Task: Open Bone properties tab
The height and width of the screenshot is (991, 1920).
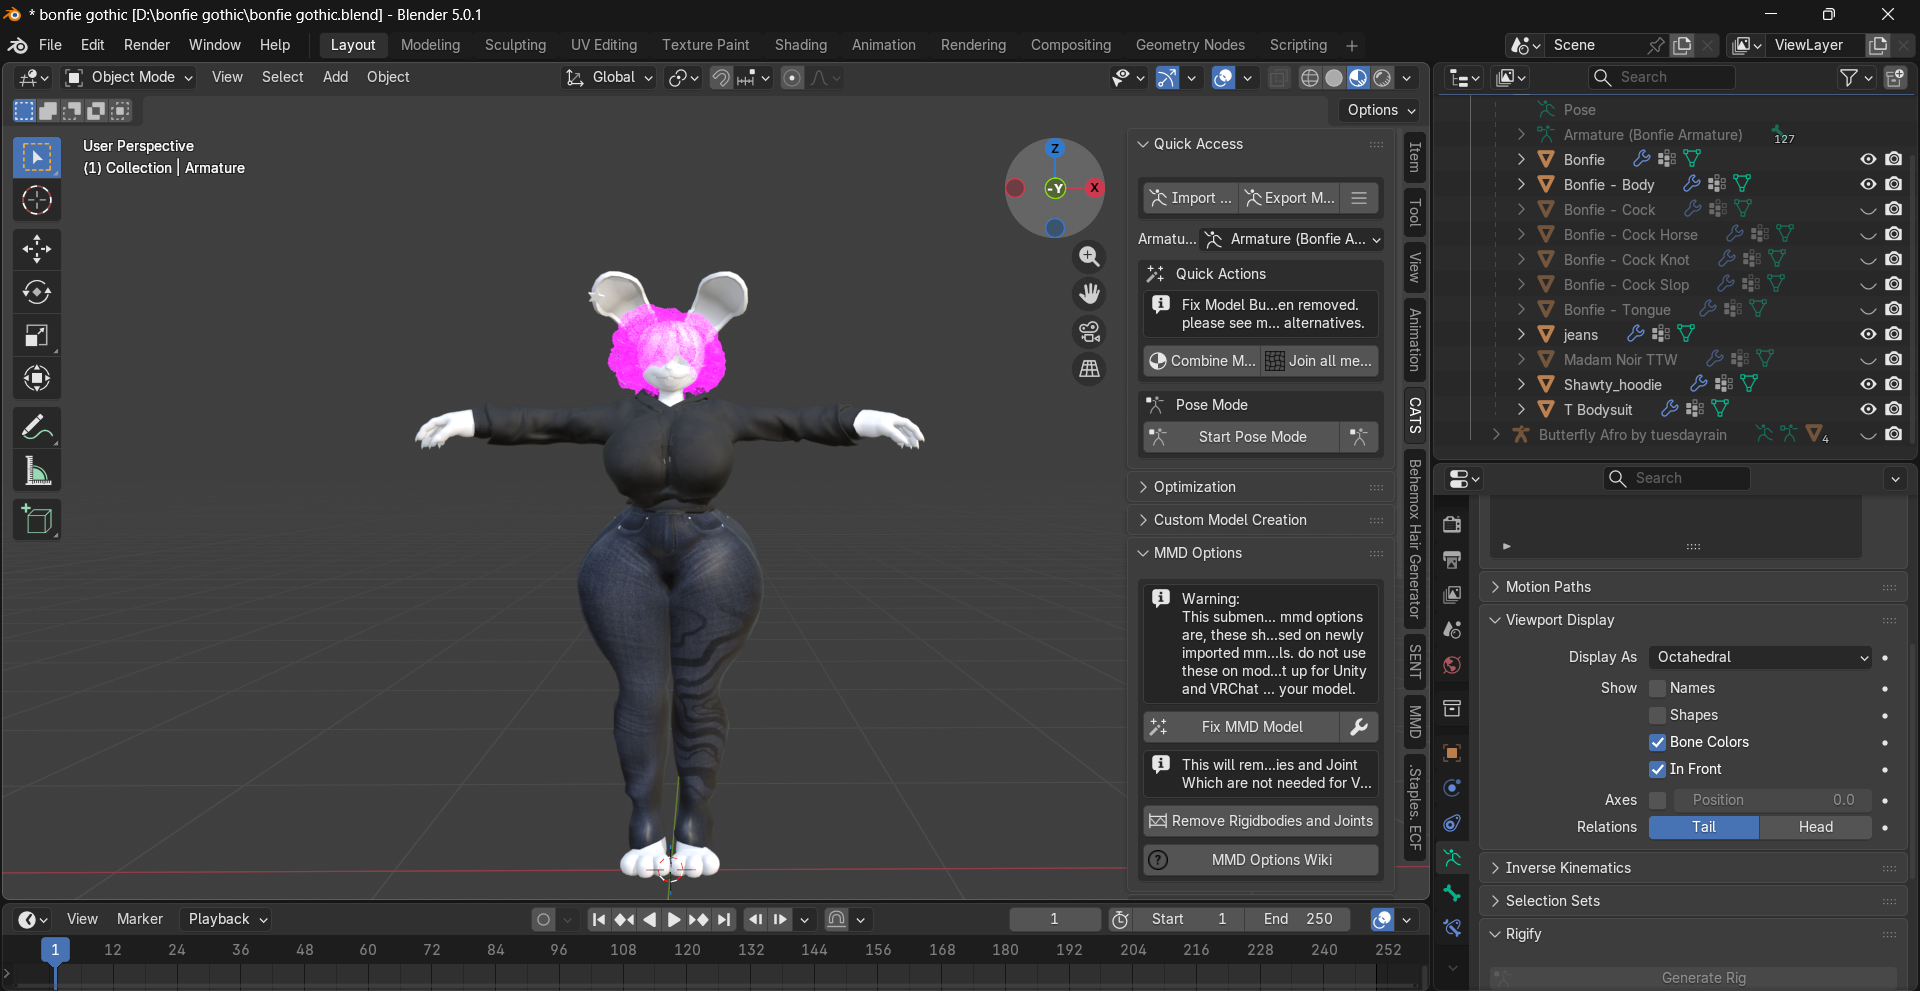Action: [x=1452, y=893]
